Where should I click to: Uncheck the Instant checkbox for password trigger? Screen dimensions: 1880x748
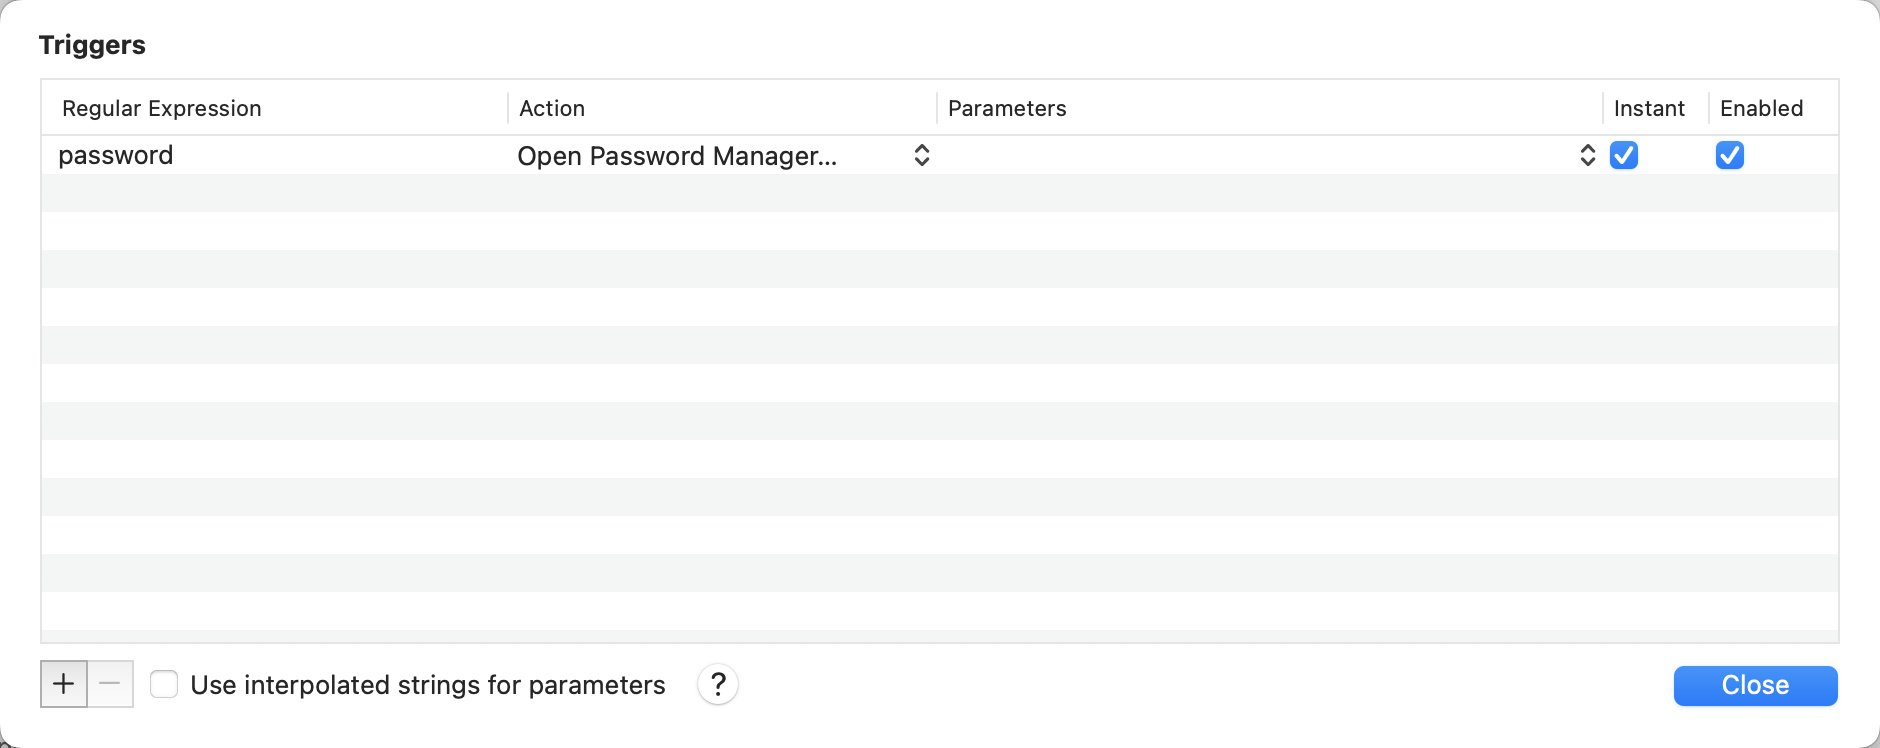tap(1624, 156)
